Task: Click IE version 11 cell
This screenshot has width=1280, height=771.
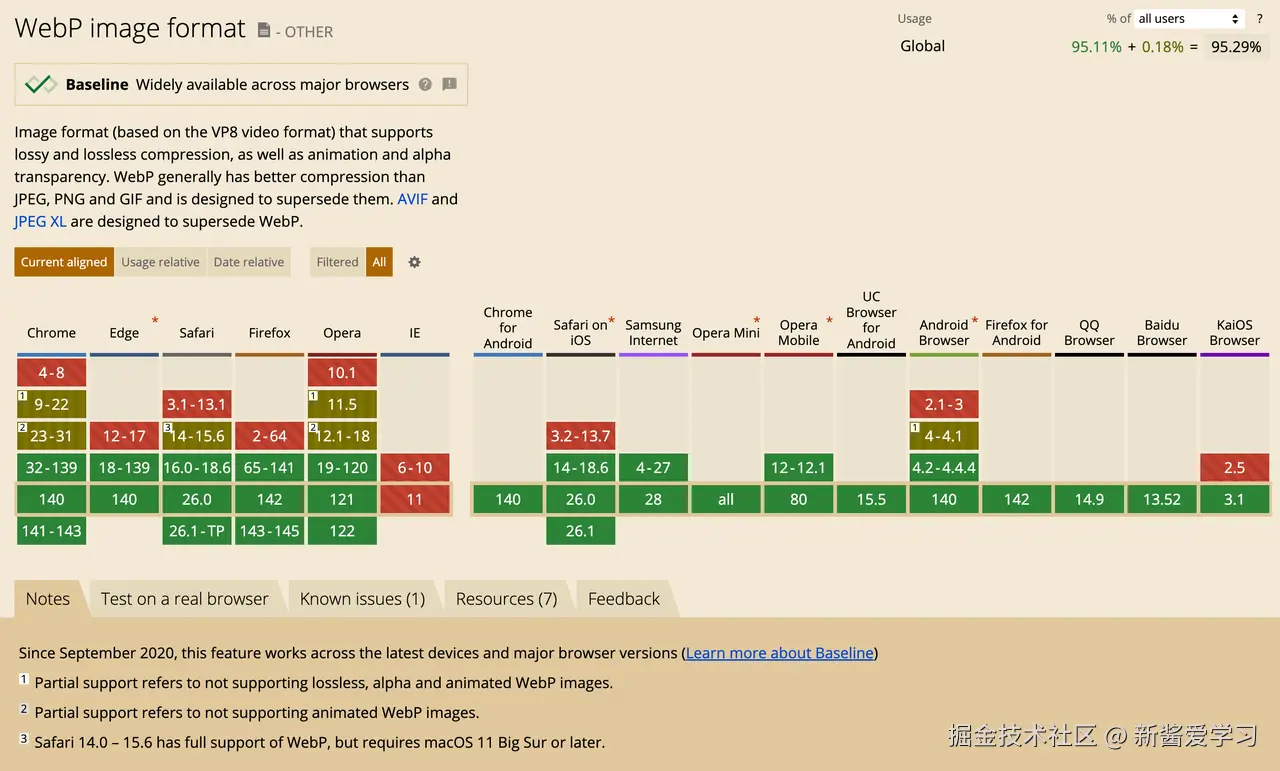Action: coord(415,499)
